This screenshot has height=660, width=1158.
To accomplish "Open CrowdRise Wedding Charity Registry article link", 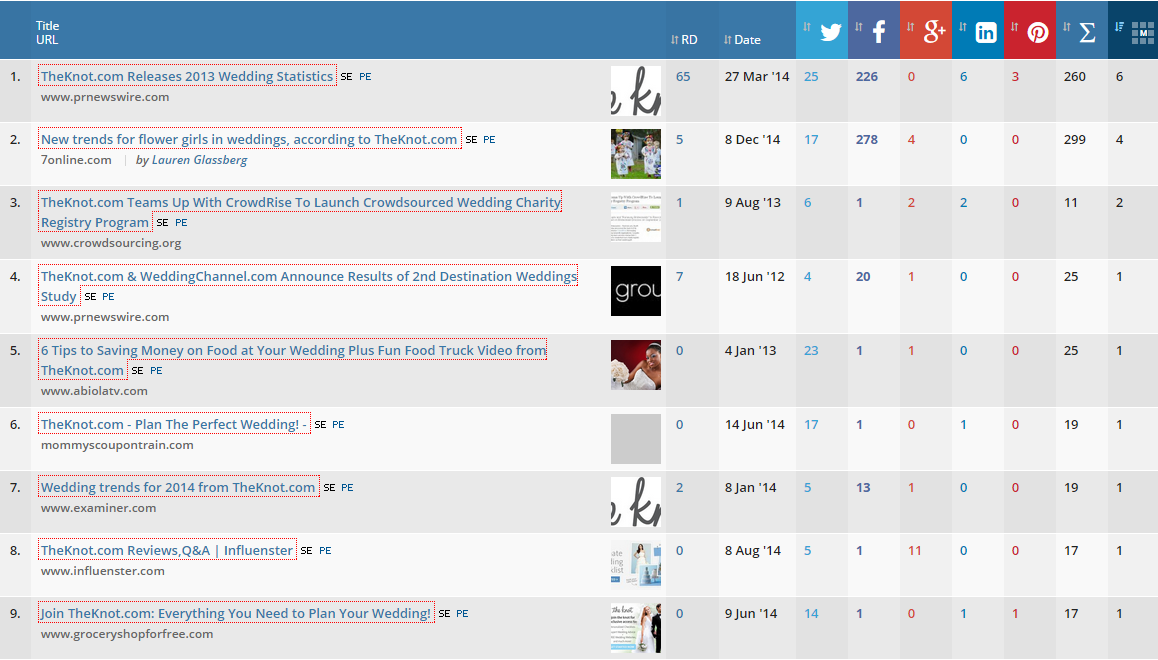I will click(301, 212).
